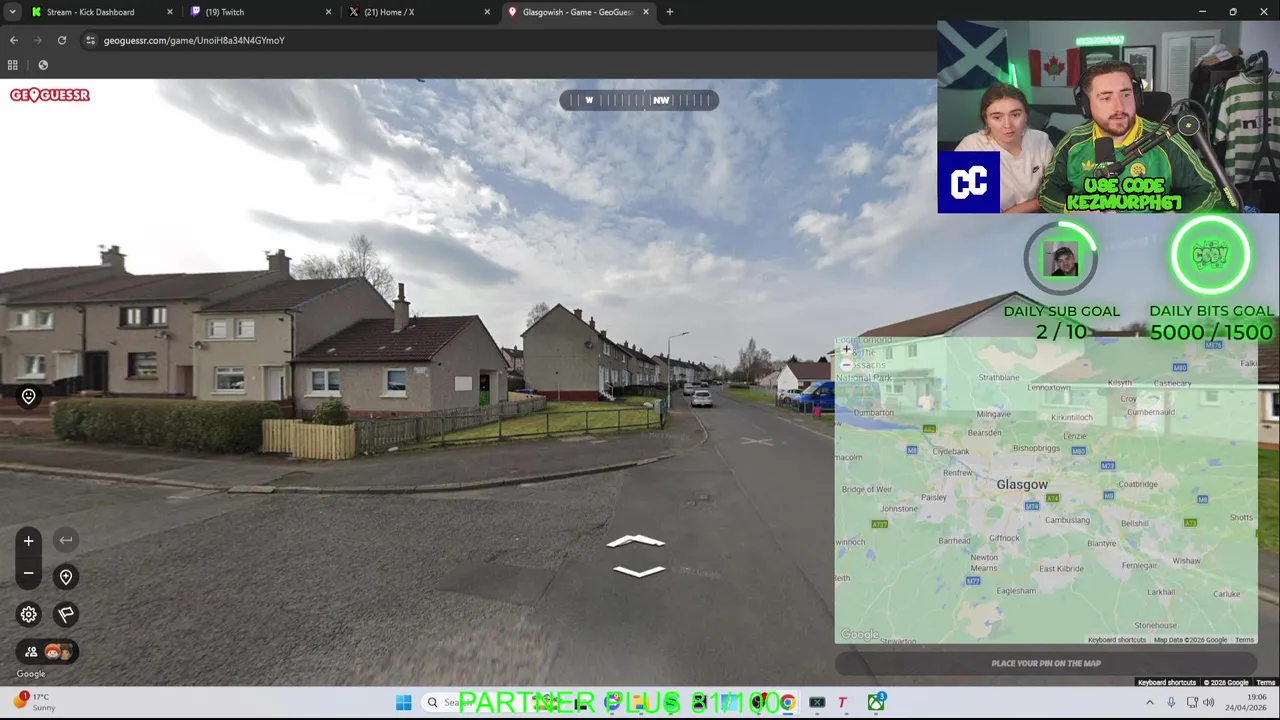Click Dumbarton label on the map

pos(874,412)
